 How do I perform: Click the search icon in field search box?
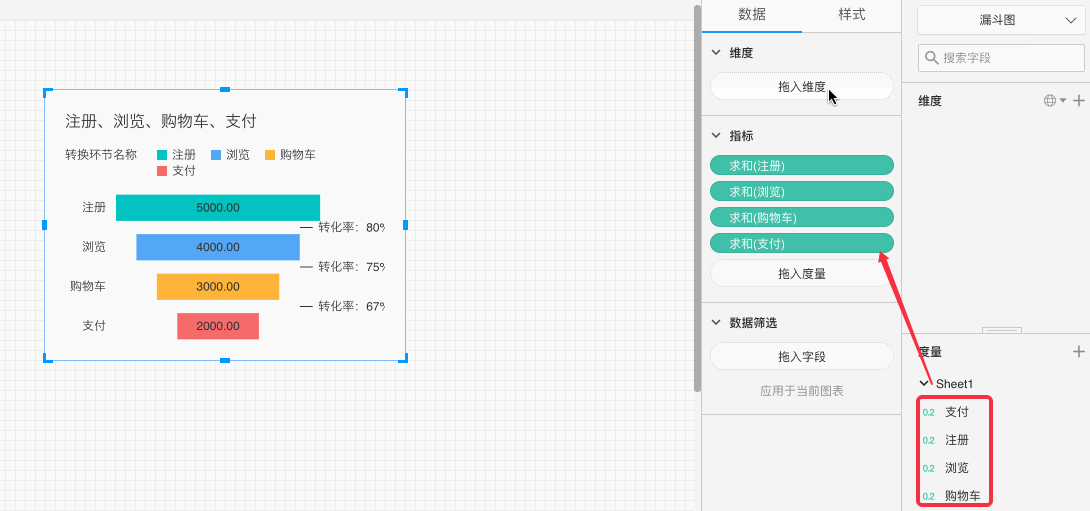pos(932,58)
